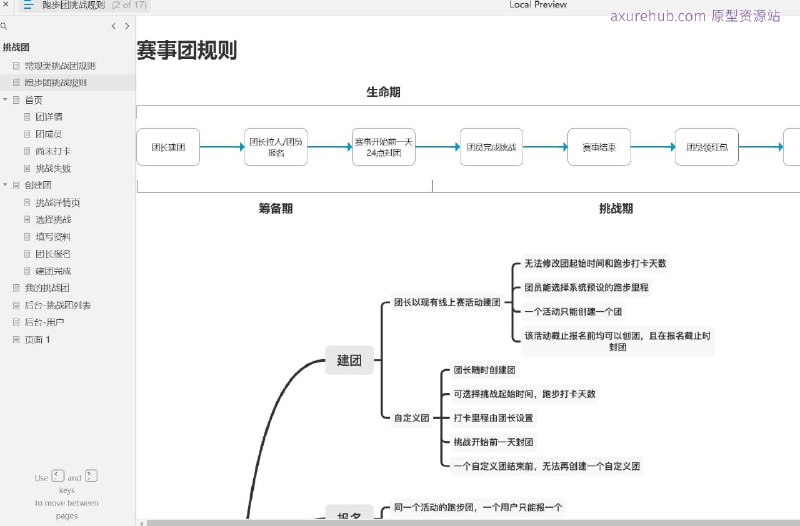Click the 赛事开始前一天24点封团 flow box

(384, 147)
